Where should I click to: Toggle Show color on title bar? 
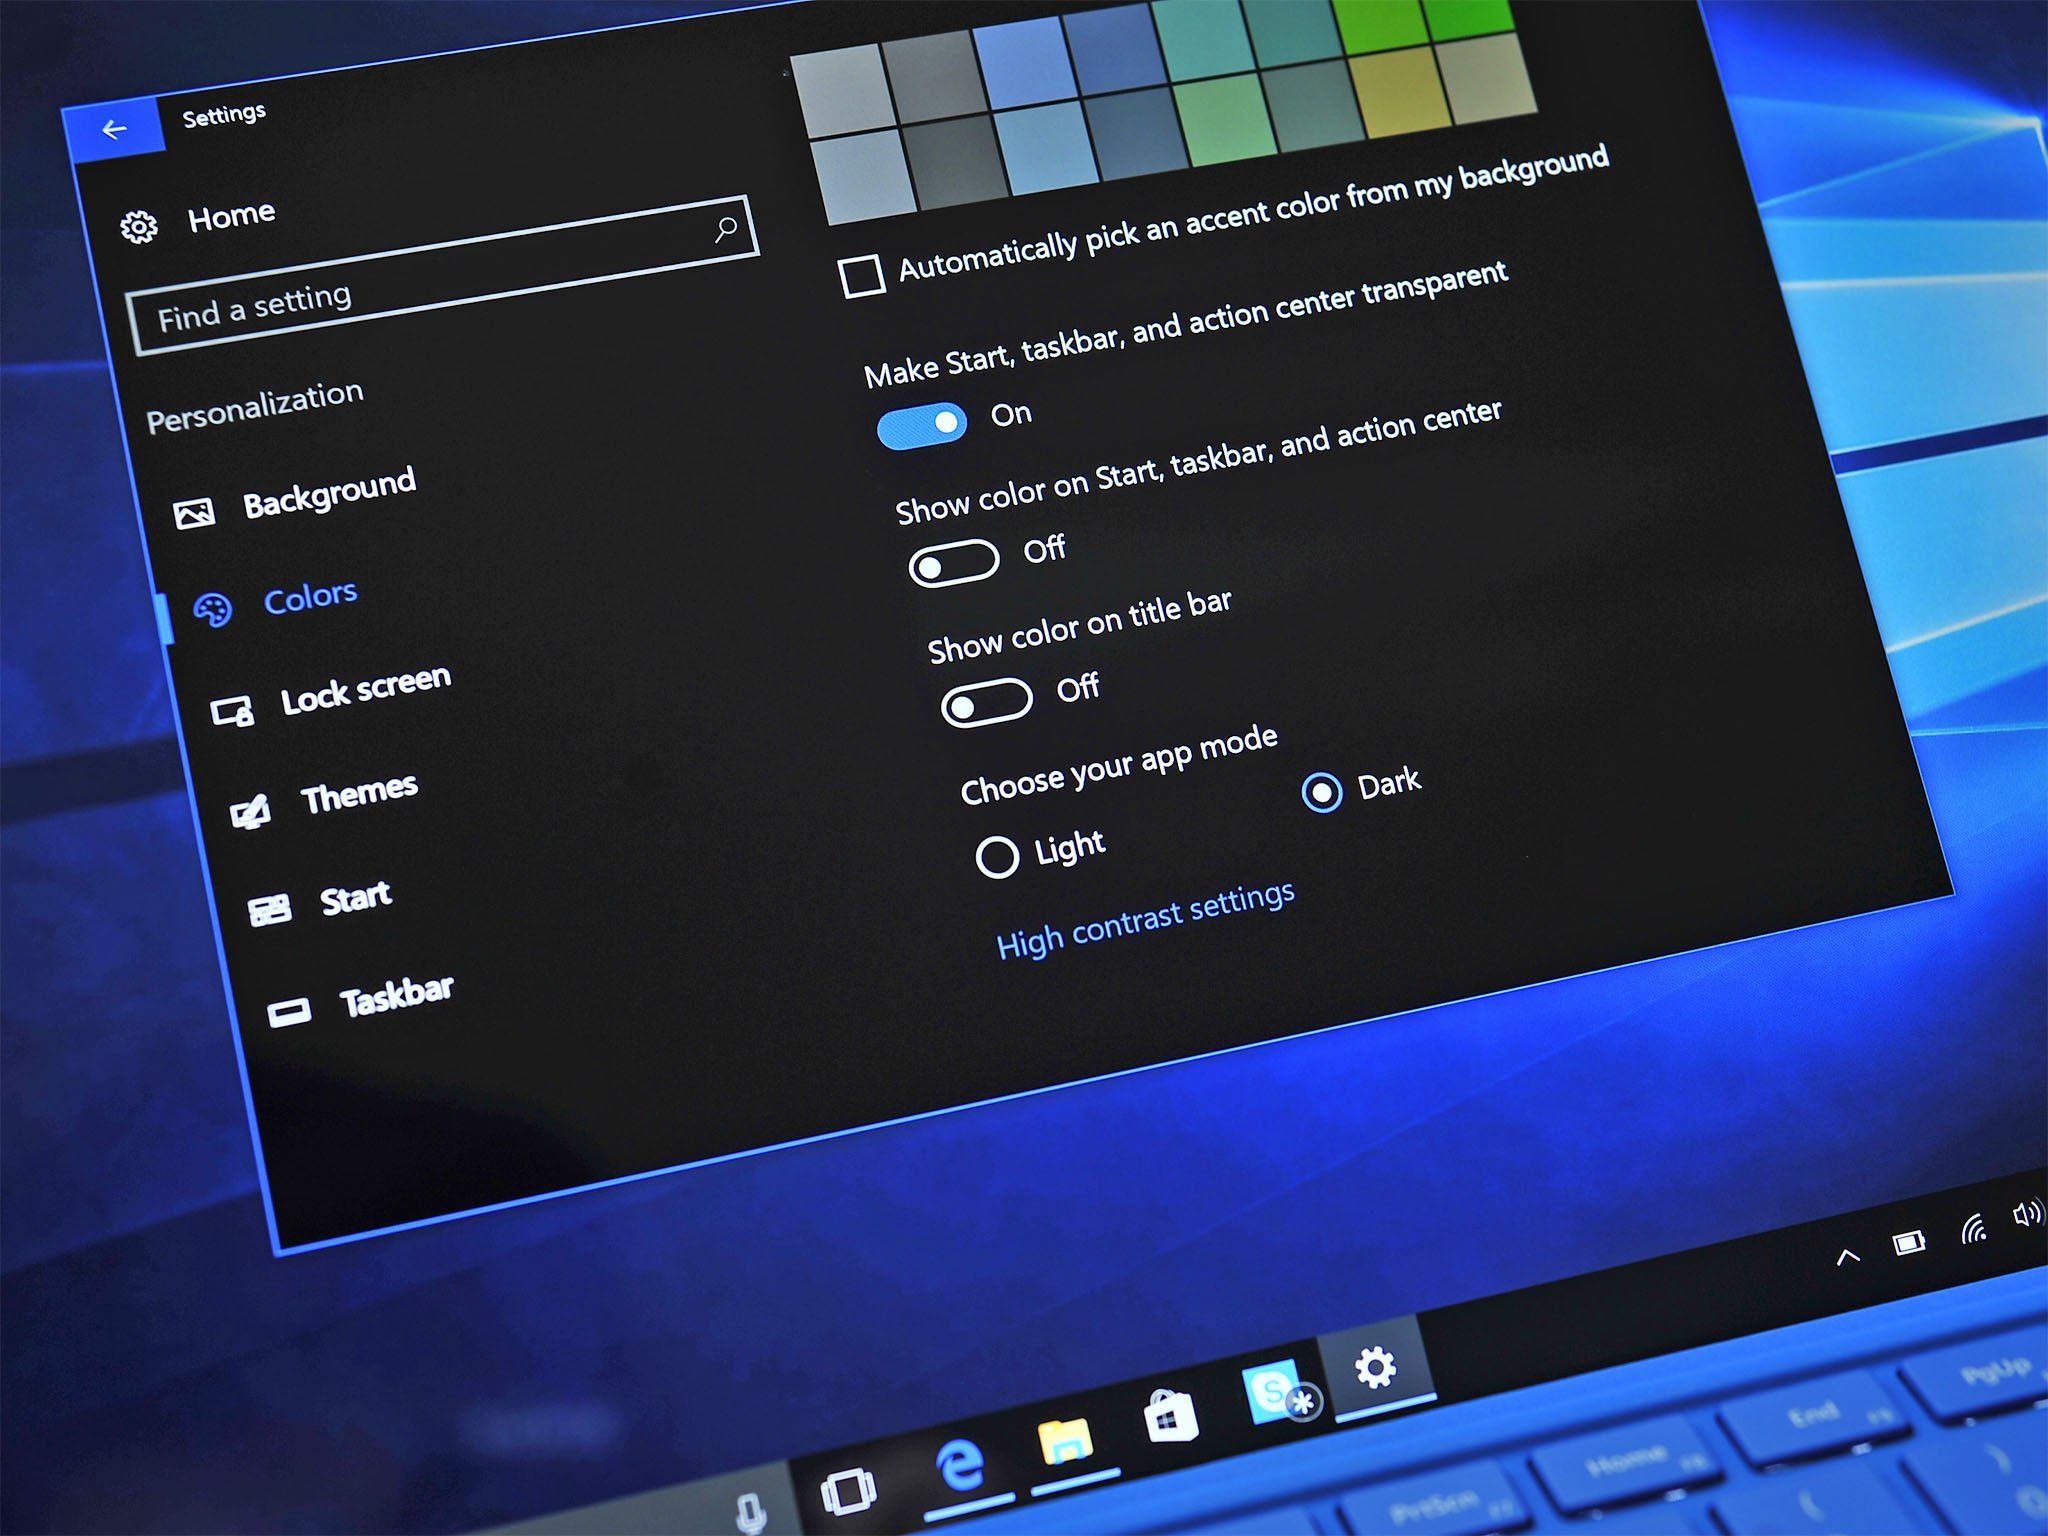coord(986,702)
